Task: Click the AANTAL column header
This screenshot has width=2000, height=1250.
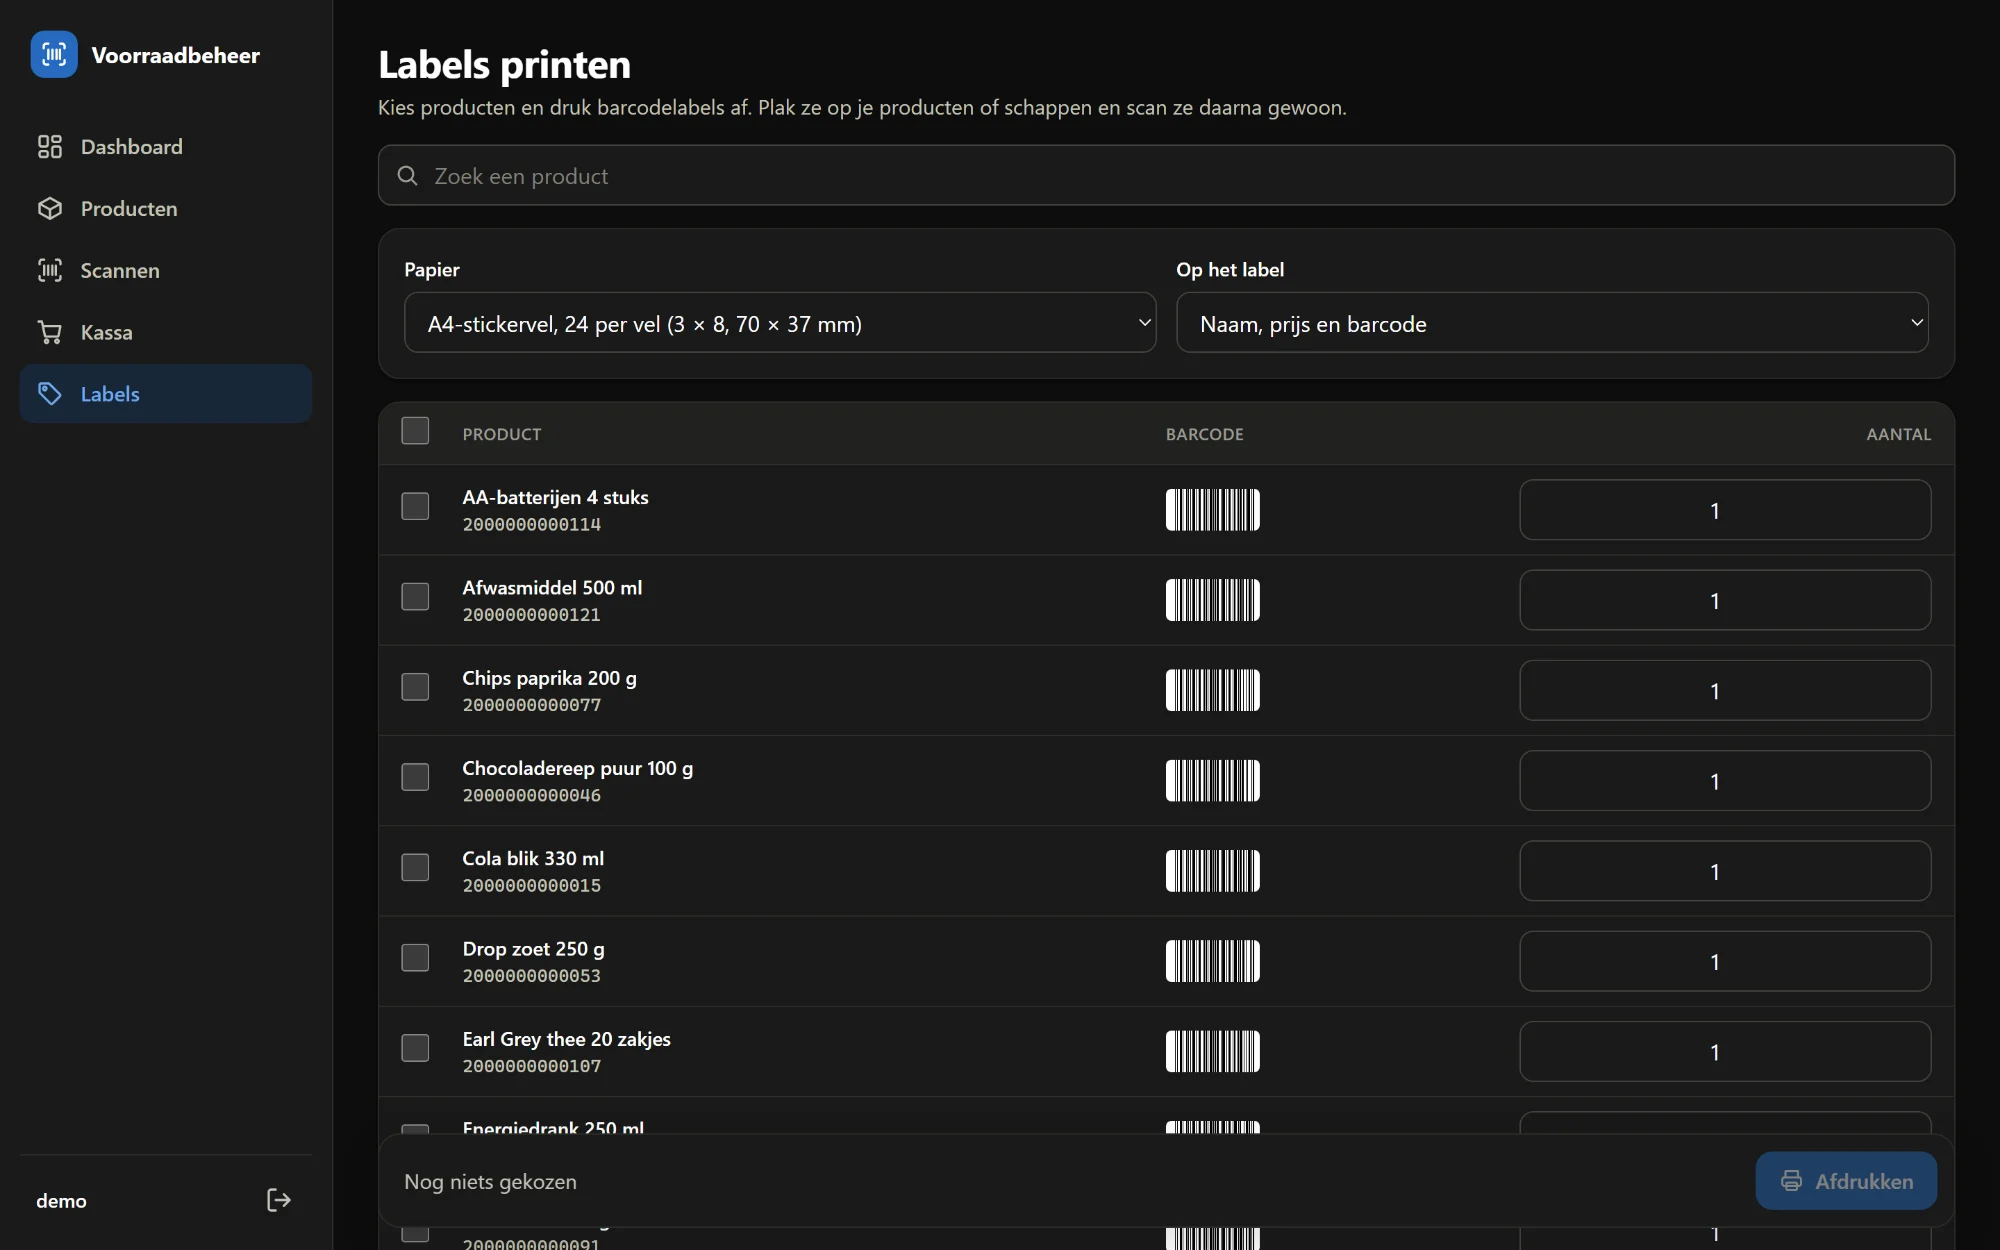Action: [1899, 434]
